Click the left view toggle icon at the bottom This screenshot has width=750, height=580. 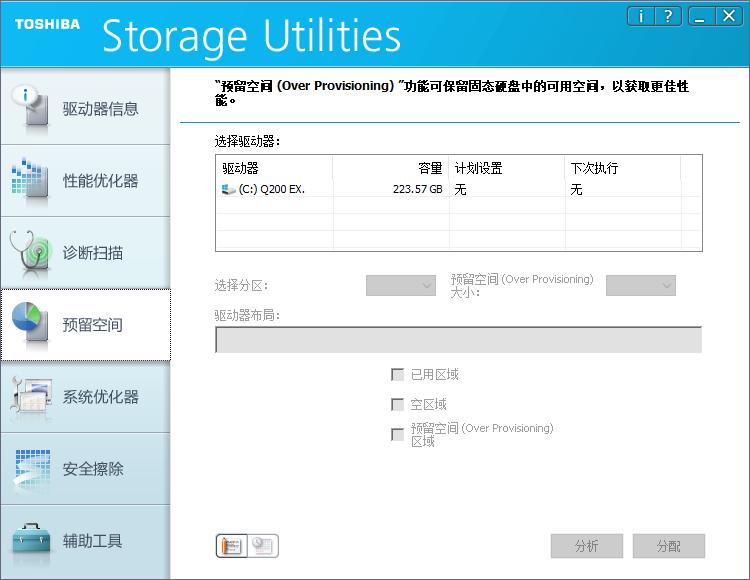(x=232, y=546)
